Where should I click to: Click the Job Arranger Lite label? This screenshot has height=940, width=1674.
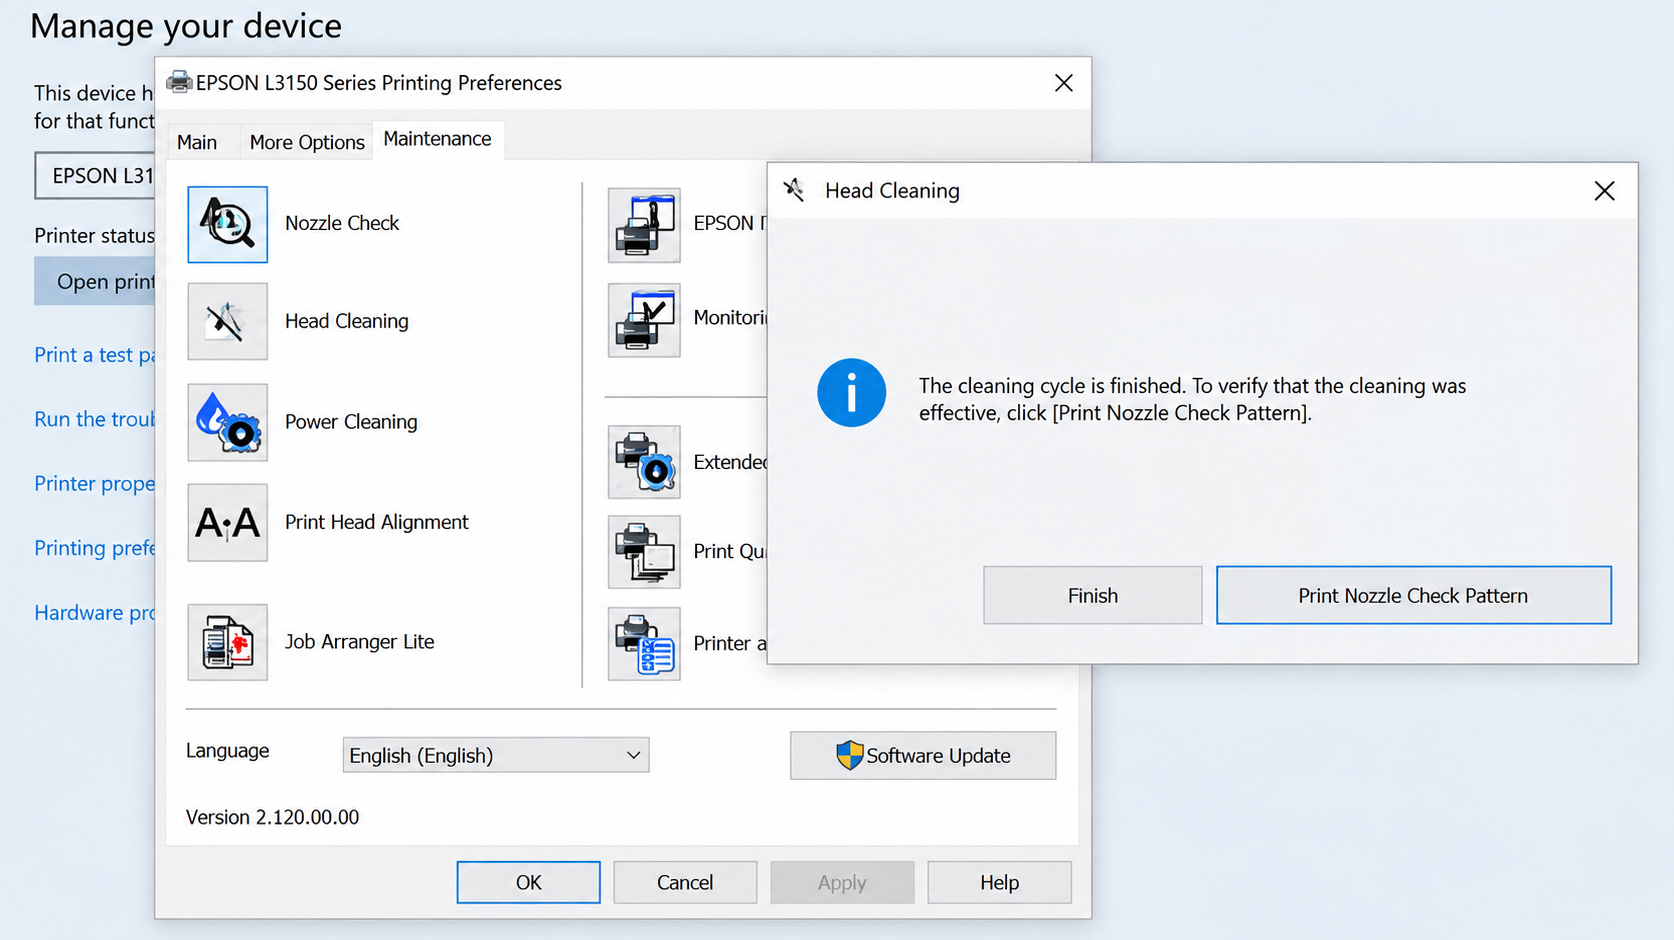(x=360, y=642)
